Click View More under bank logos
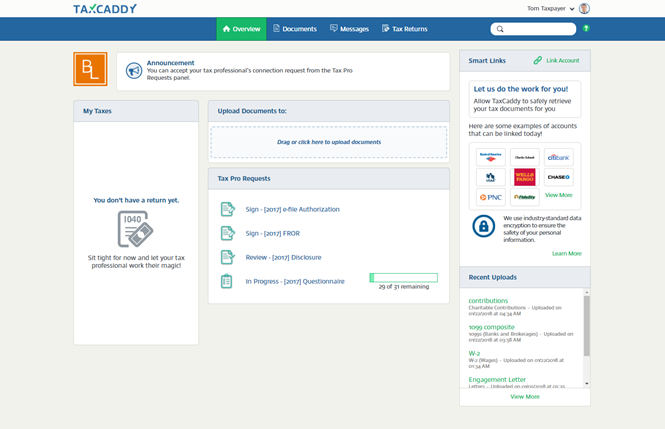 tap(559, 195)
